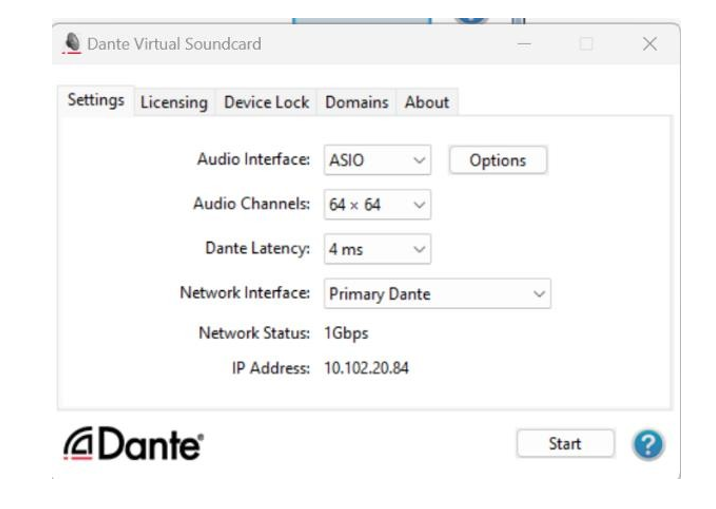Click the 1Gbps network status value
The height and width of the screenshot is (509, 716).
click(x=346, y=333)
